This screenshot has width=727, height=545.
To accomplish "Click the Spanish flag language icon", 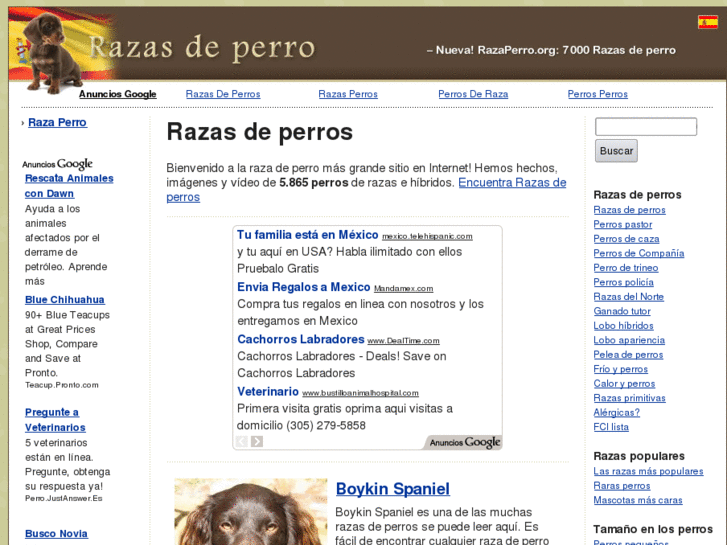I will pyautogui.click(x=708, y=22).
